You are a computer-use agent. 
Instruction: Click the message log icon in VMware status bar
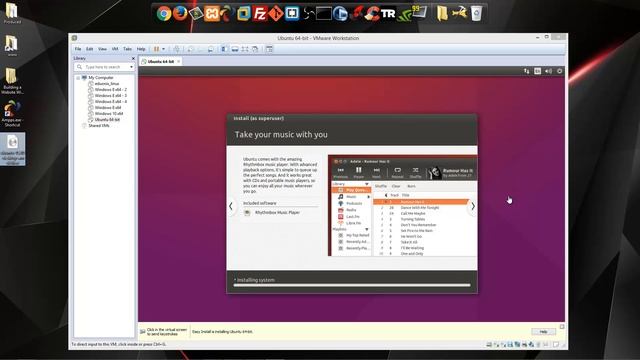point(556,345)
